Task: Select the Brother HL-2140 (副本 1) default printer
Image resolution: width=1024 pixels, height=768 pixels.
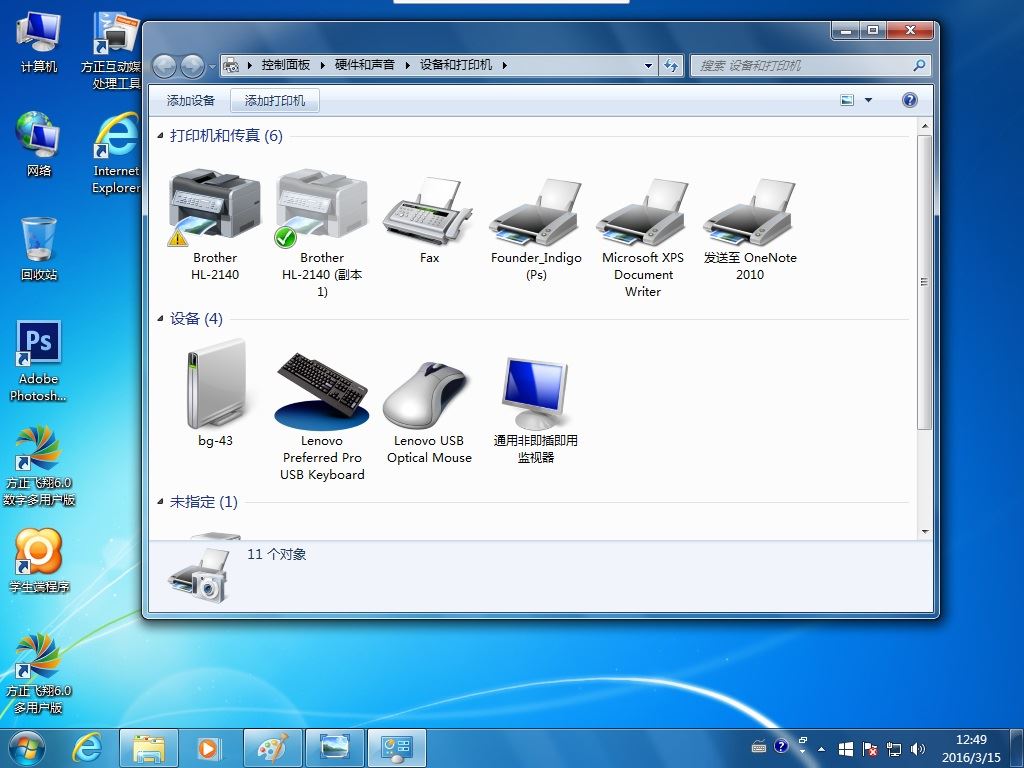Action: coord(322,232)
